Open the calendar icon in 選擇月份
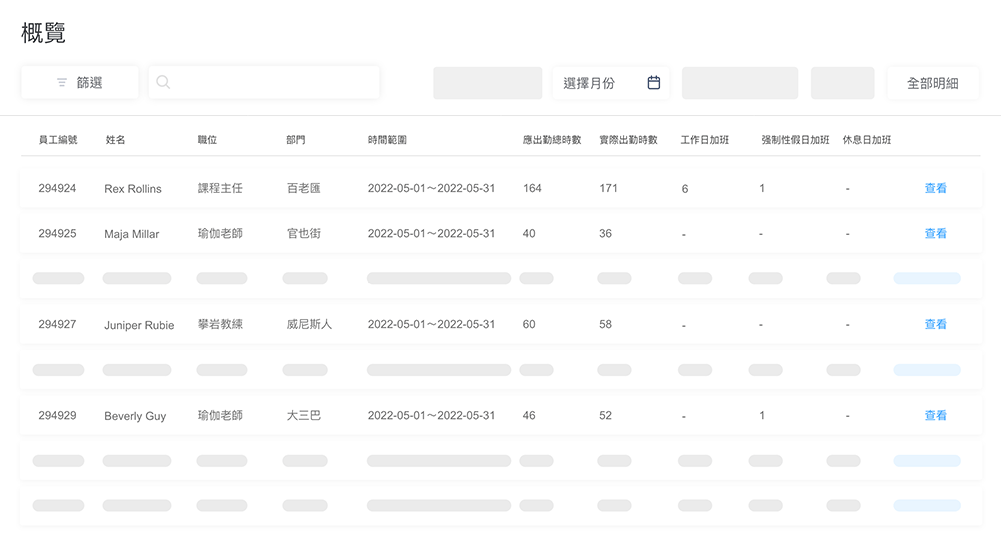 [654, 82]
